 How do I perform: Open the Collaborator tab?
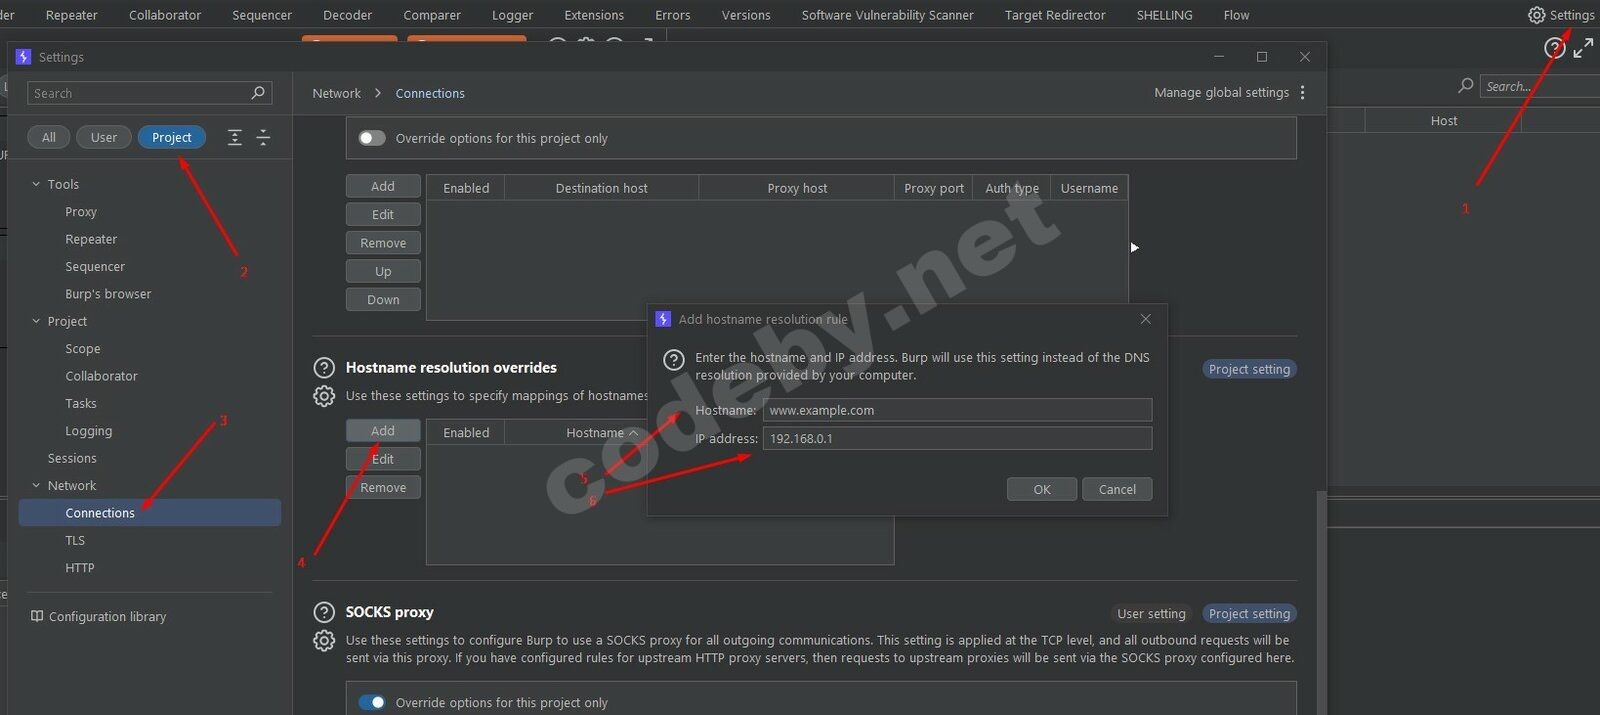pyautogui.click(x=165, y=15)
